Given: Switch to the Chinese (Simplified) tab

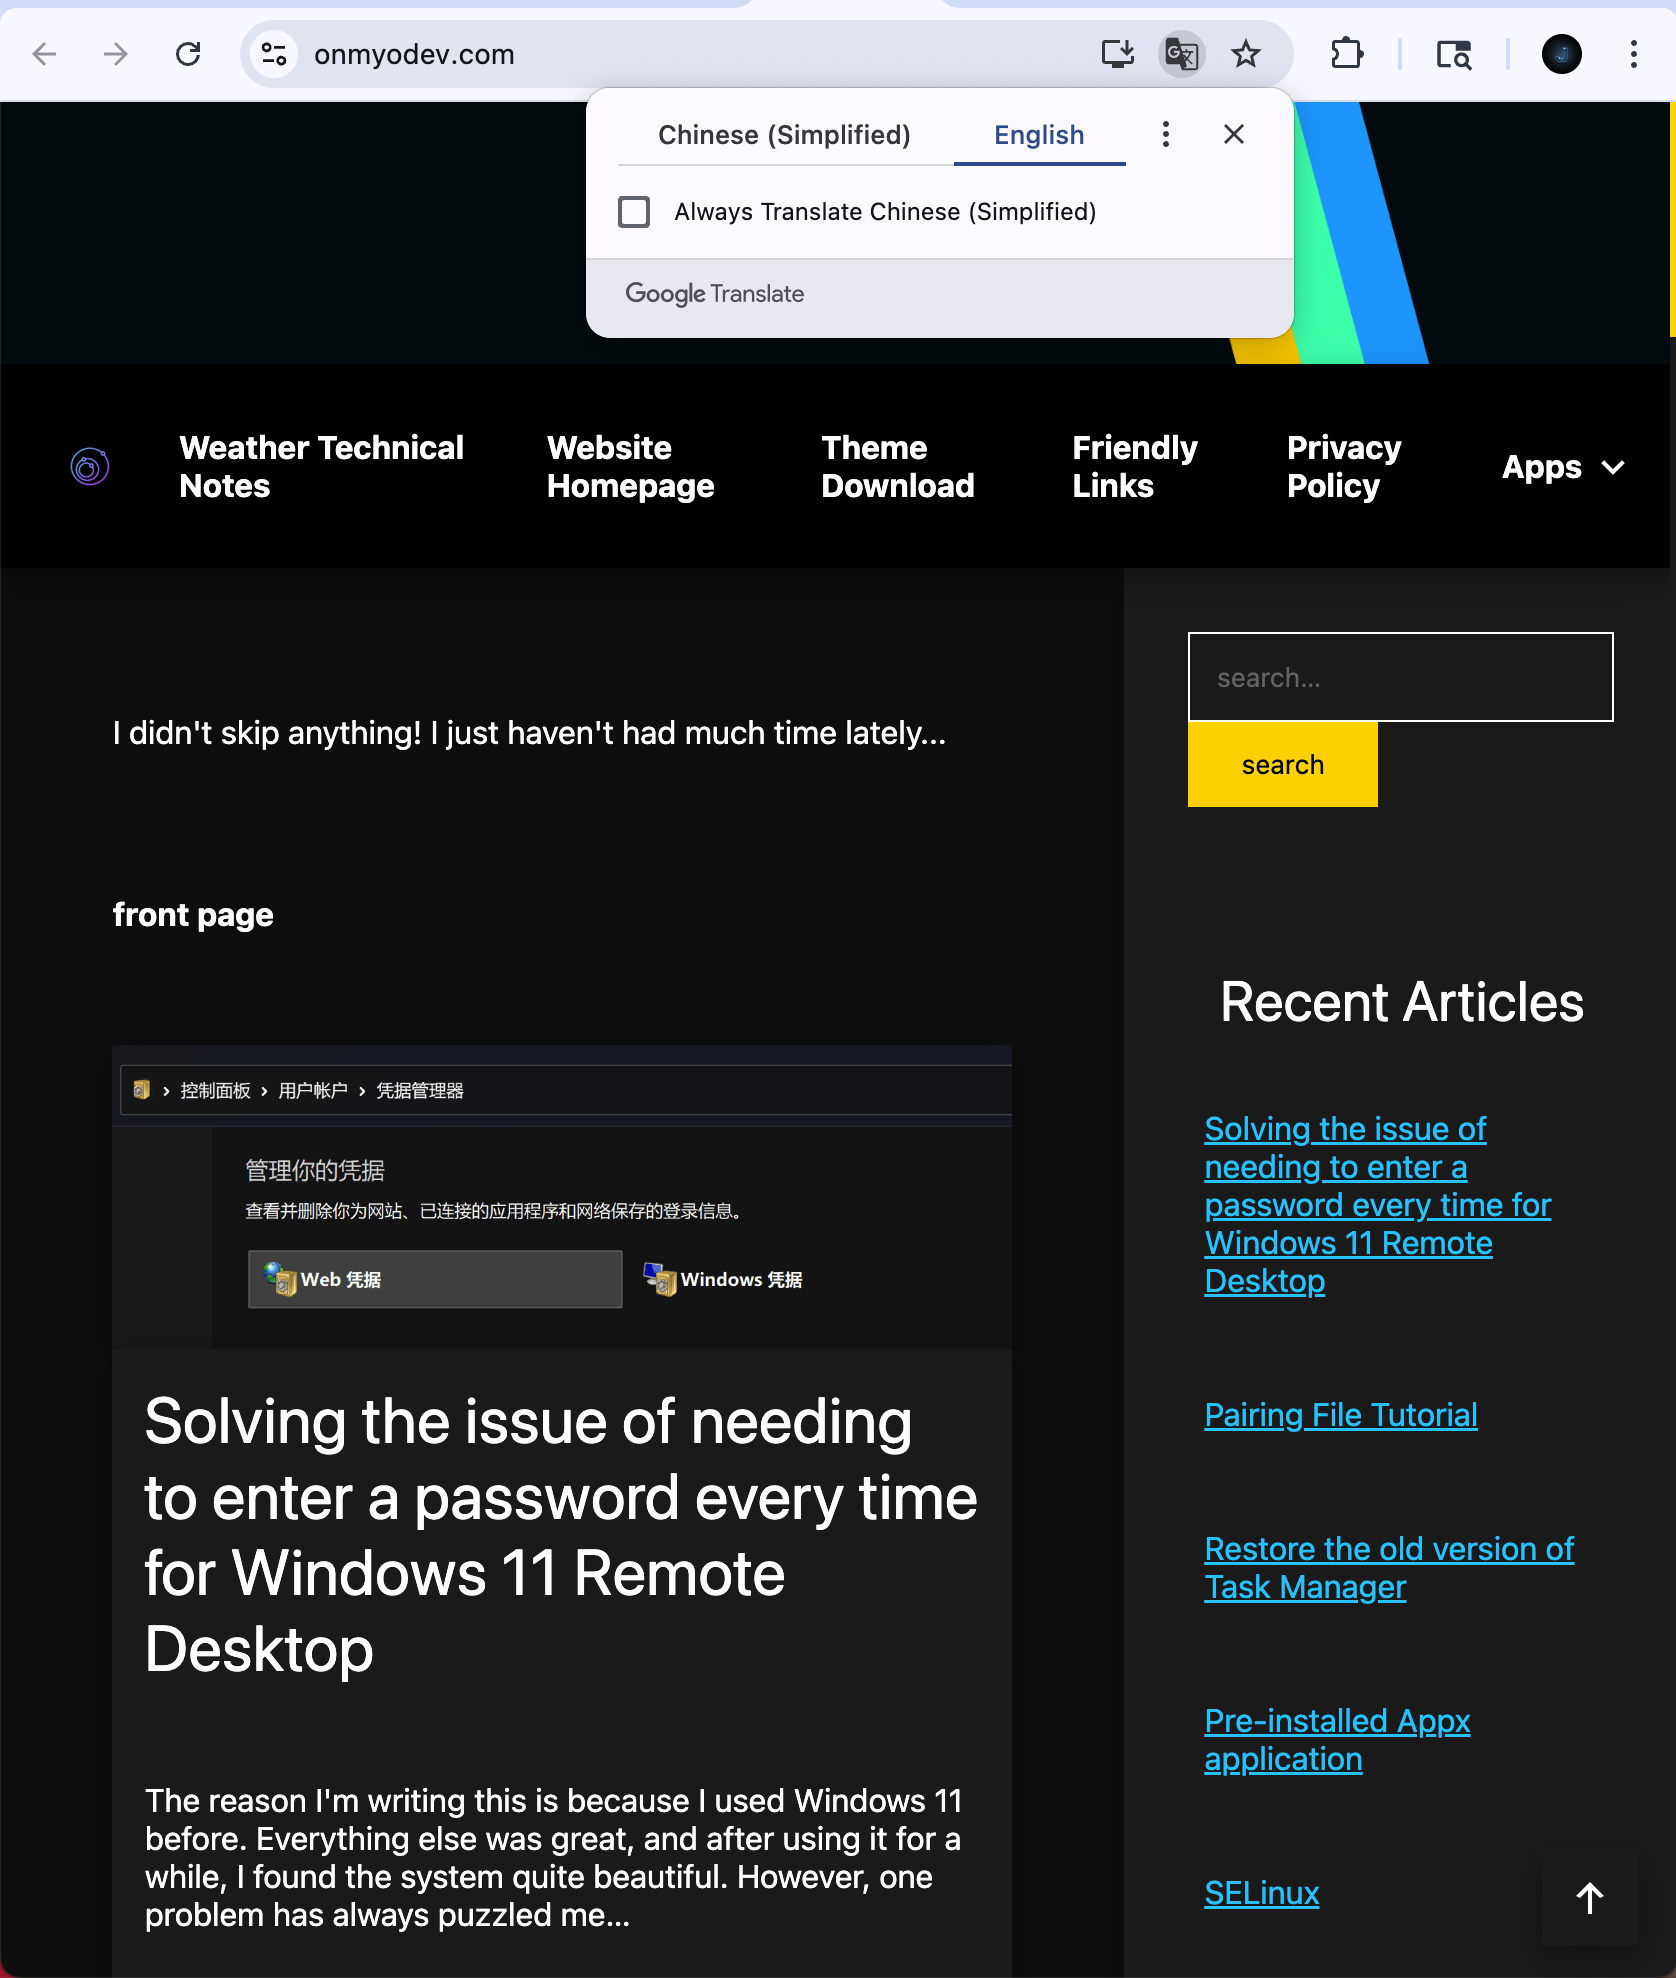Looking at the screenshot, I should [x=784, y=135].
